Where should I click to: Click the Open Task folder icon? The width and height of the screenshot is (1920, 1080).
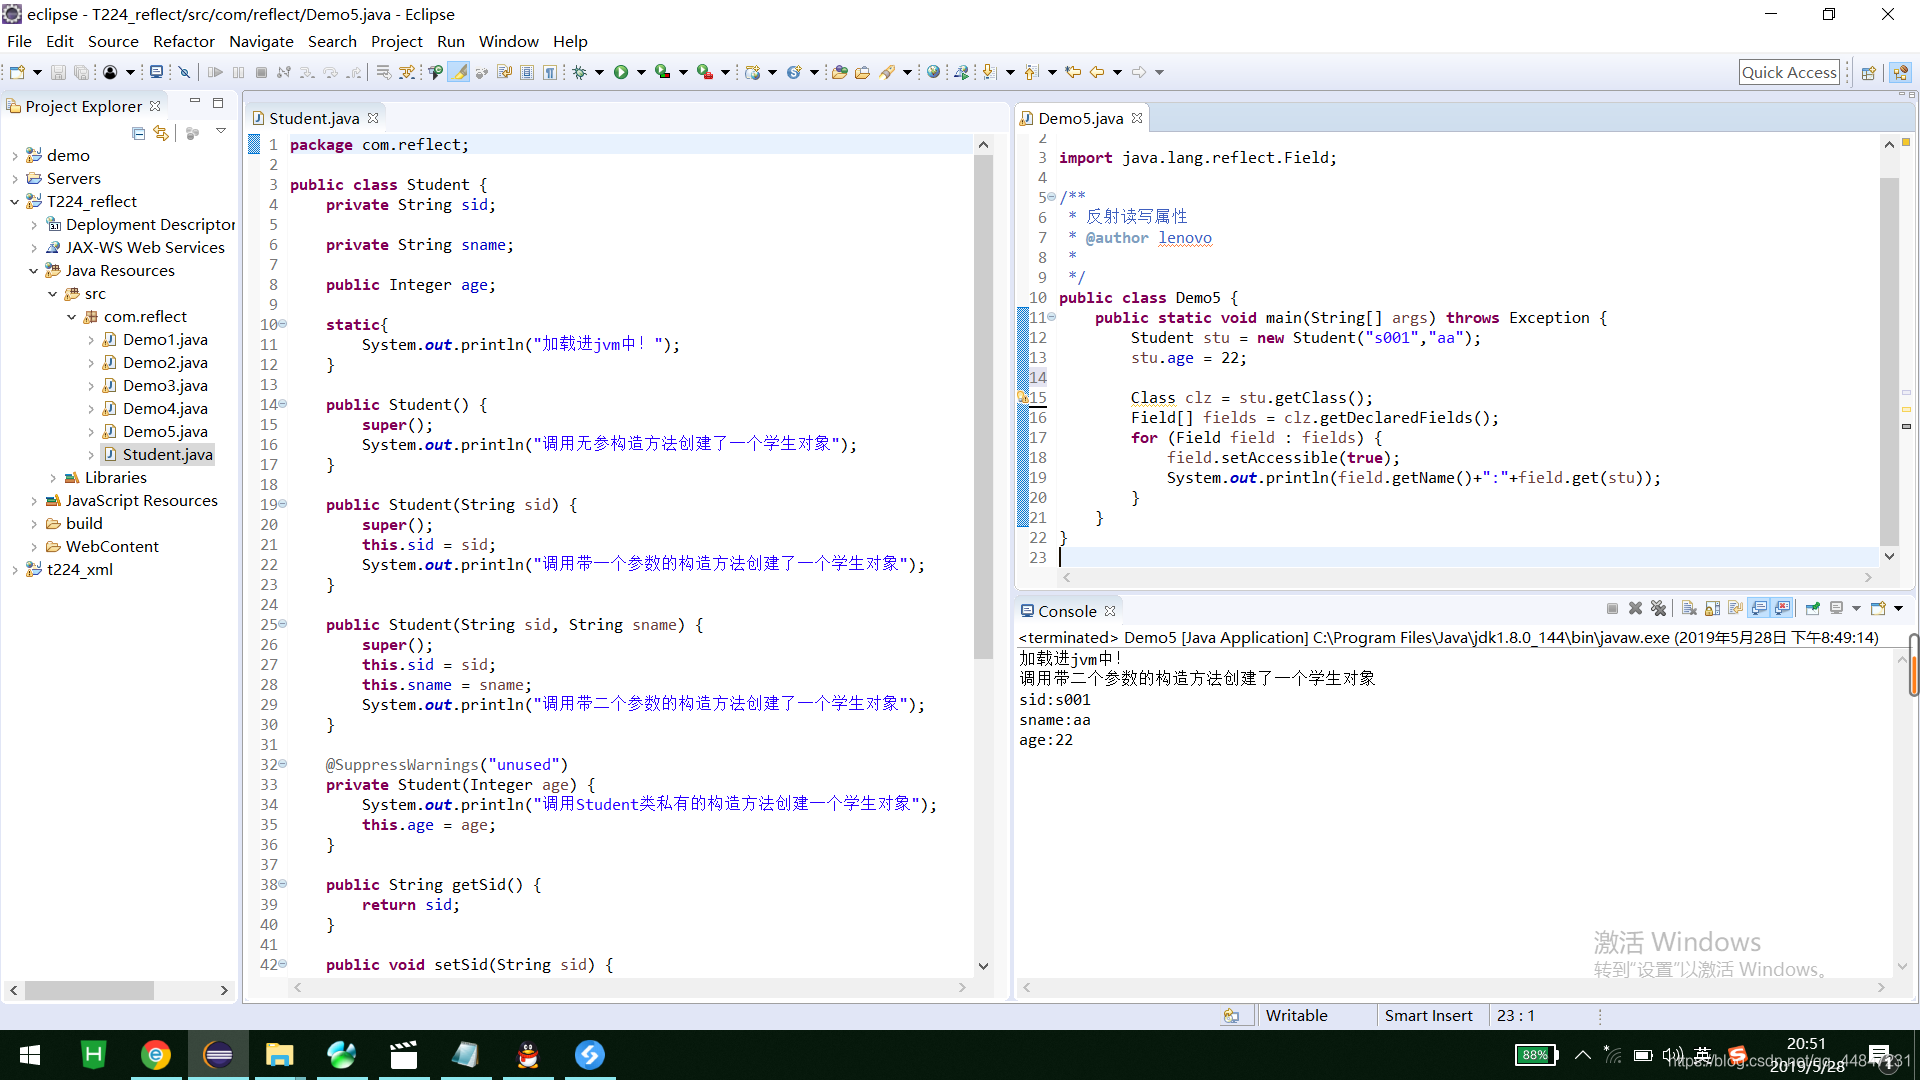tap(862, 72)
